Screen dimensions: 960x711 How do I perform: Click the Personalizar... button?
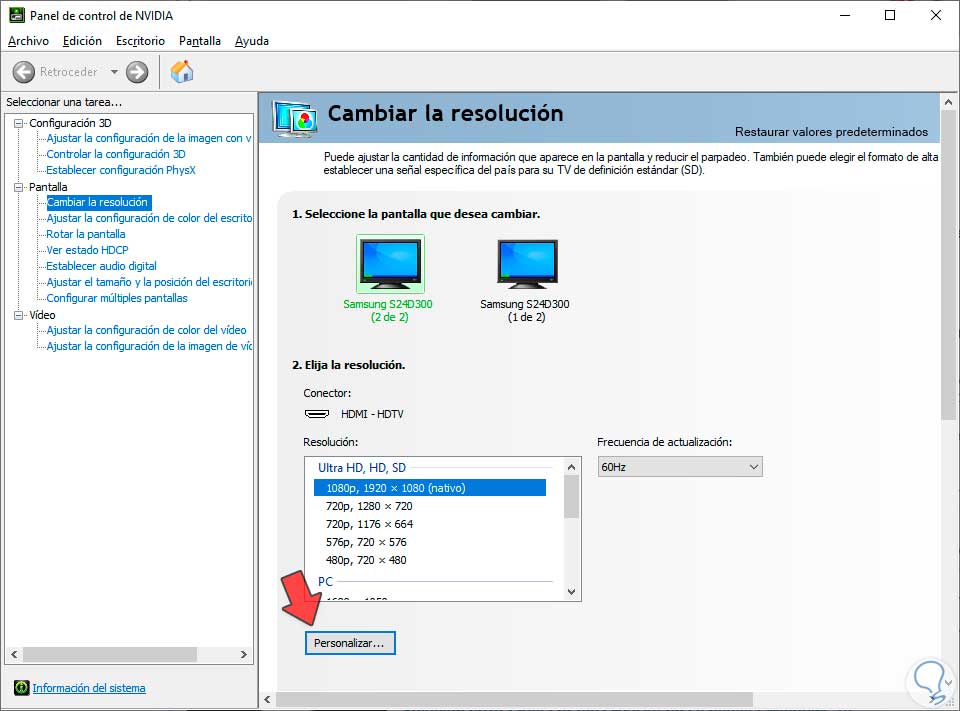[350, 643]
